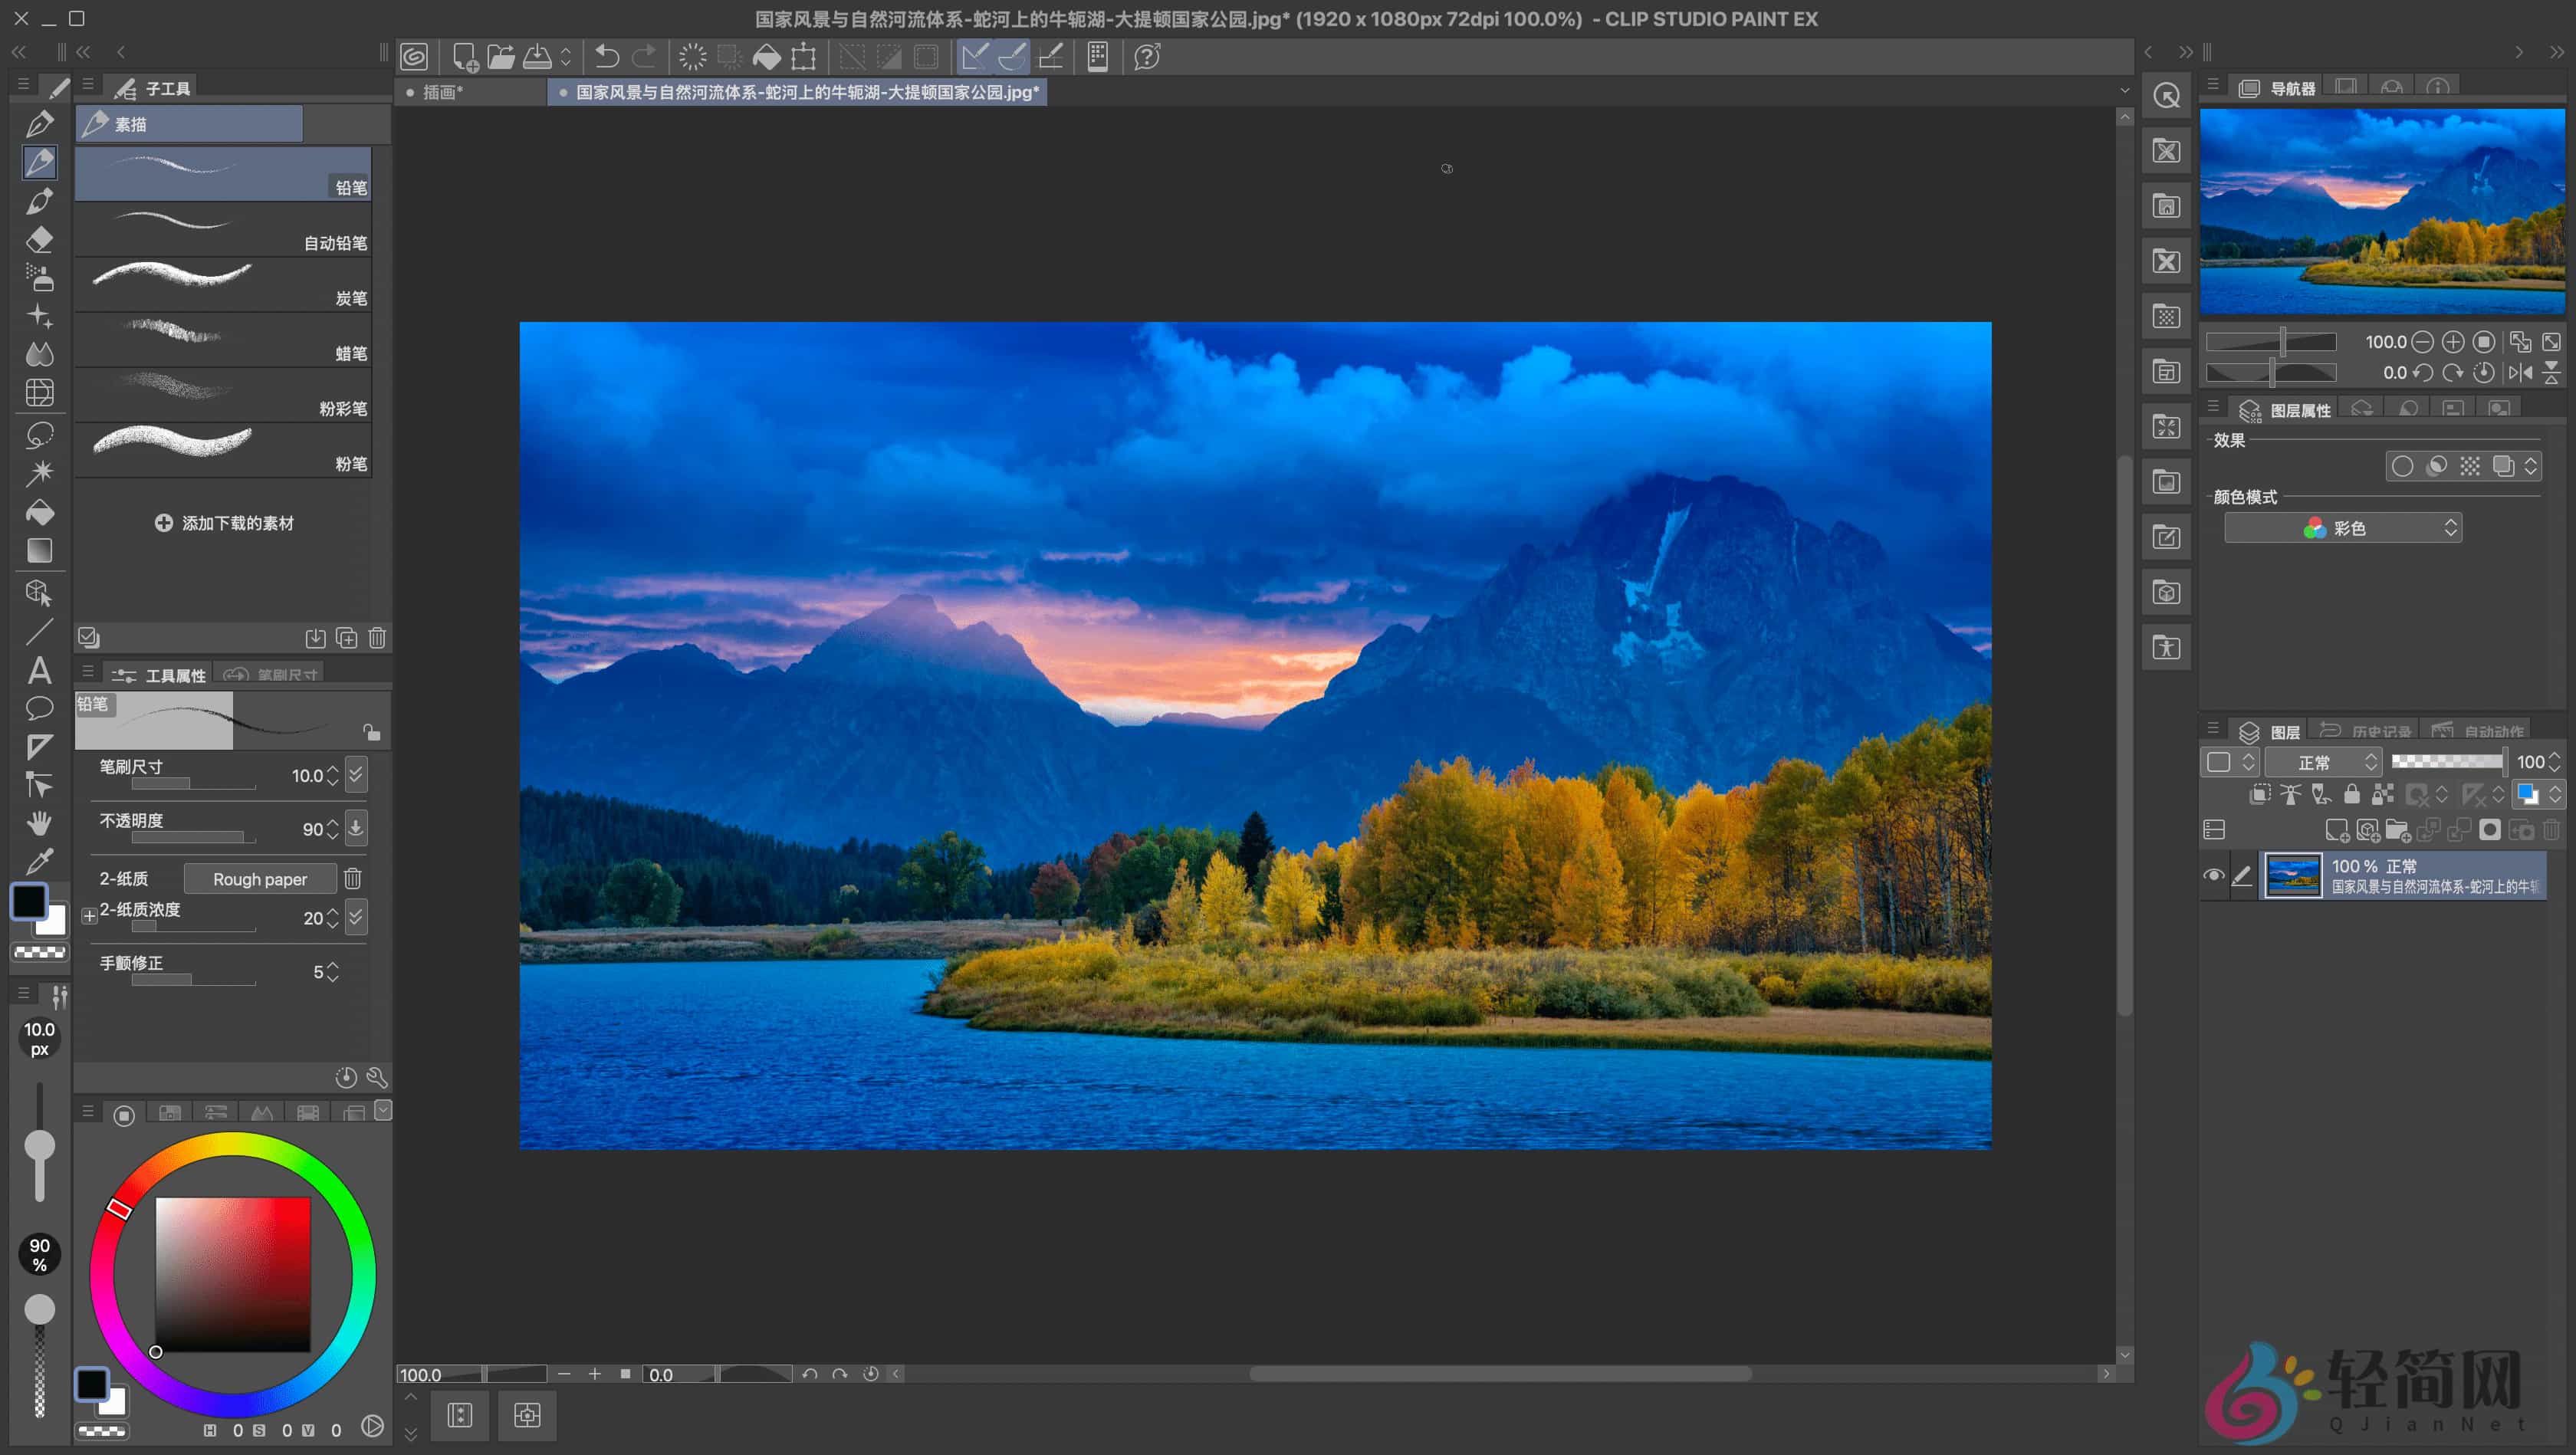Select the Fill bucket tool

(x=40, y=514)
